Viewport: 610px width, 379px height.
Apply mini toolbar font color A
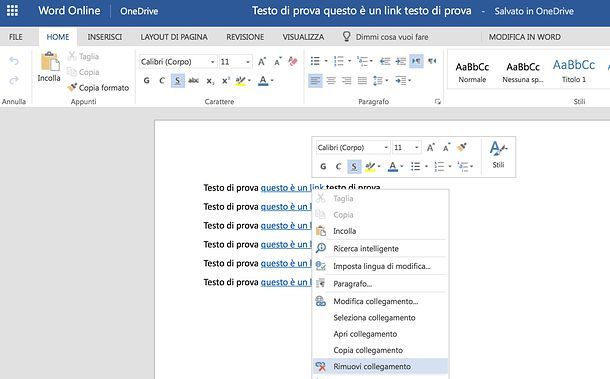pyautogui.click(x=393, y=167)
